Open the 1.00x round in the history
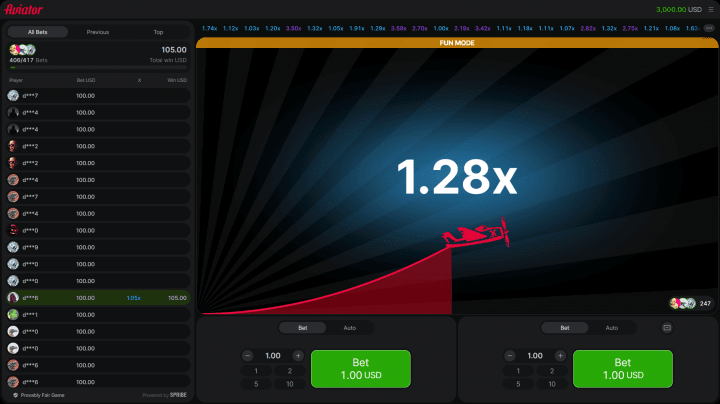Viewport: 720px width, 404px height. [x=441, y=28]
